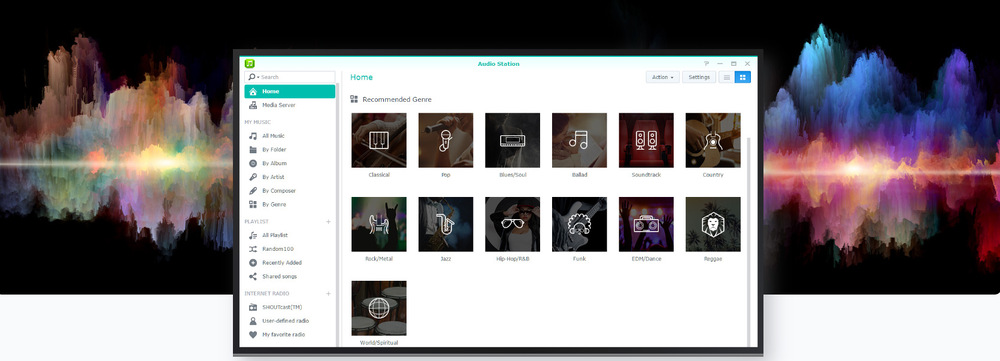Open the World/Spiritual genre thumbnail

[x=379, y=308]
